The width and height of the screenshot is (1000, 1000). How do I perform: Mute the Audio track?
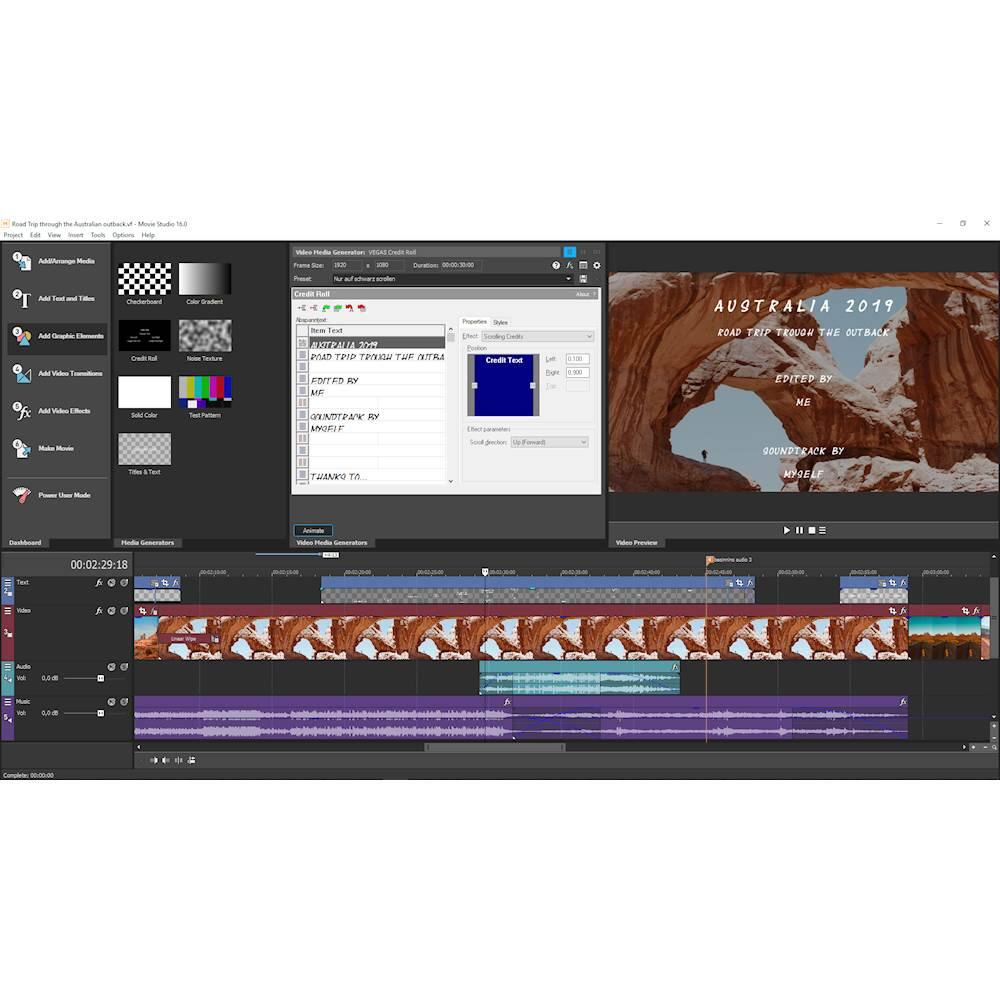[111, 666]
